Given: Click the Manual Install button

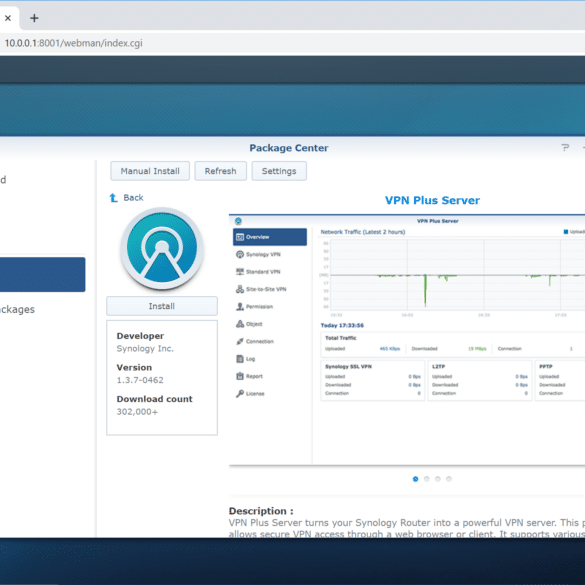Looking at the screenshot, I should tap(150, 171).
